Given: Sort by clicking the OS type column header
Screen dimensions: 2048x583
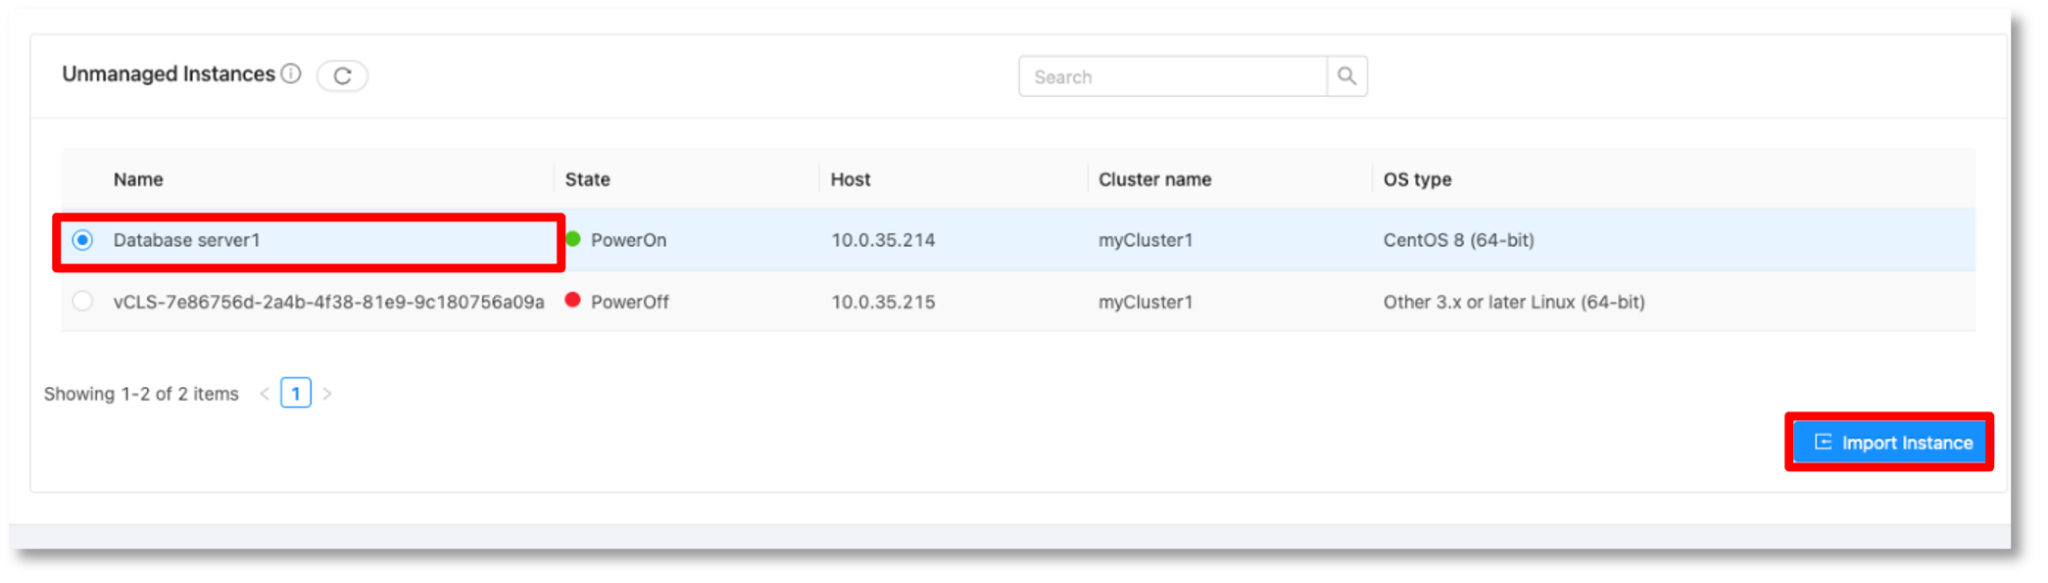Looking at the screenshot, I should tap(1416, 179).
